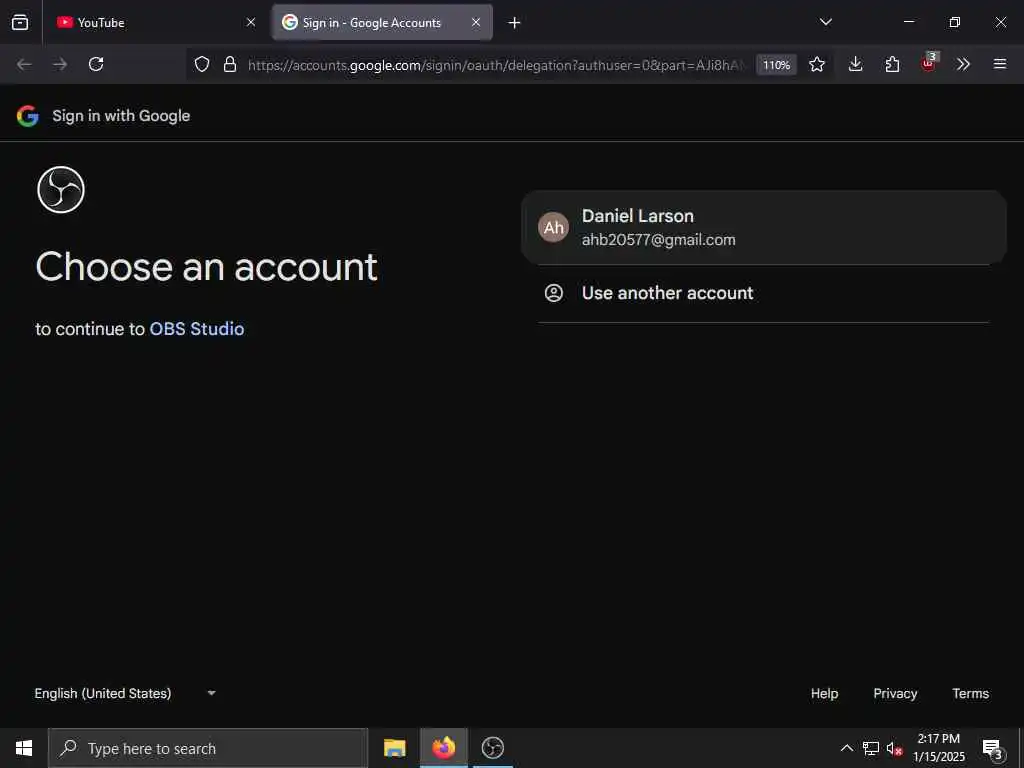Choose the Daniel Larson account

tap(763, 227)
